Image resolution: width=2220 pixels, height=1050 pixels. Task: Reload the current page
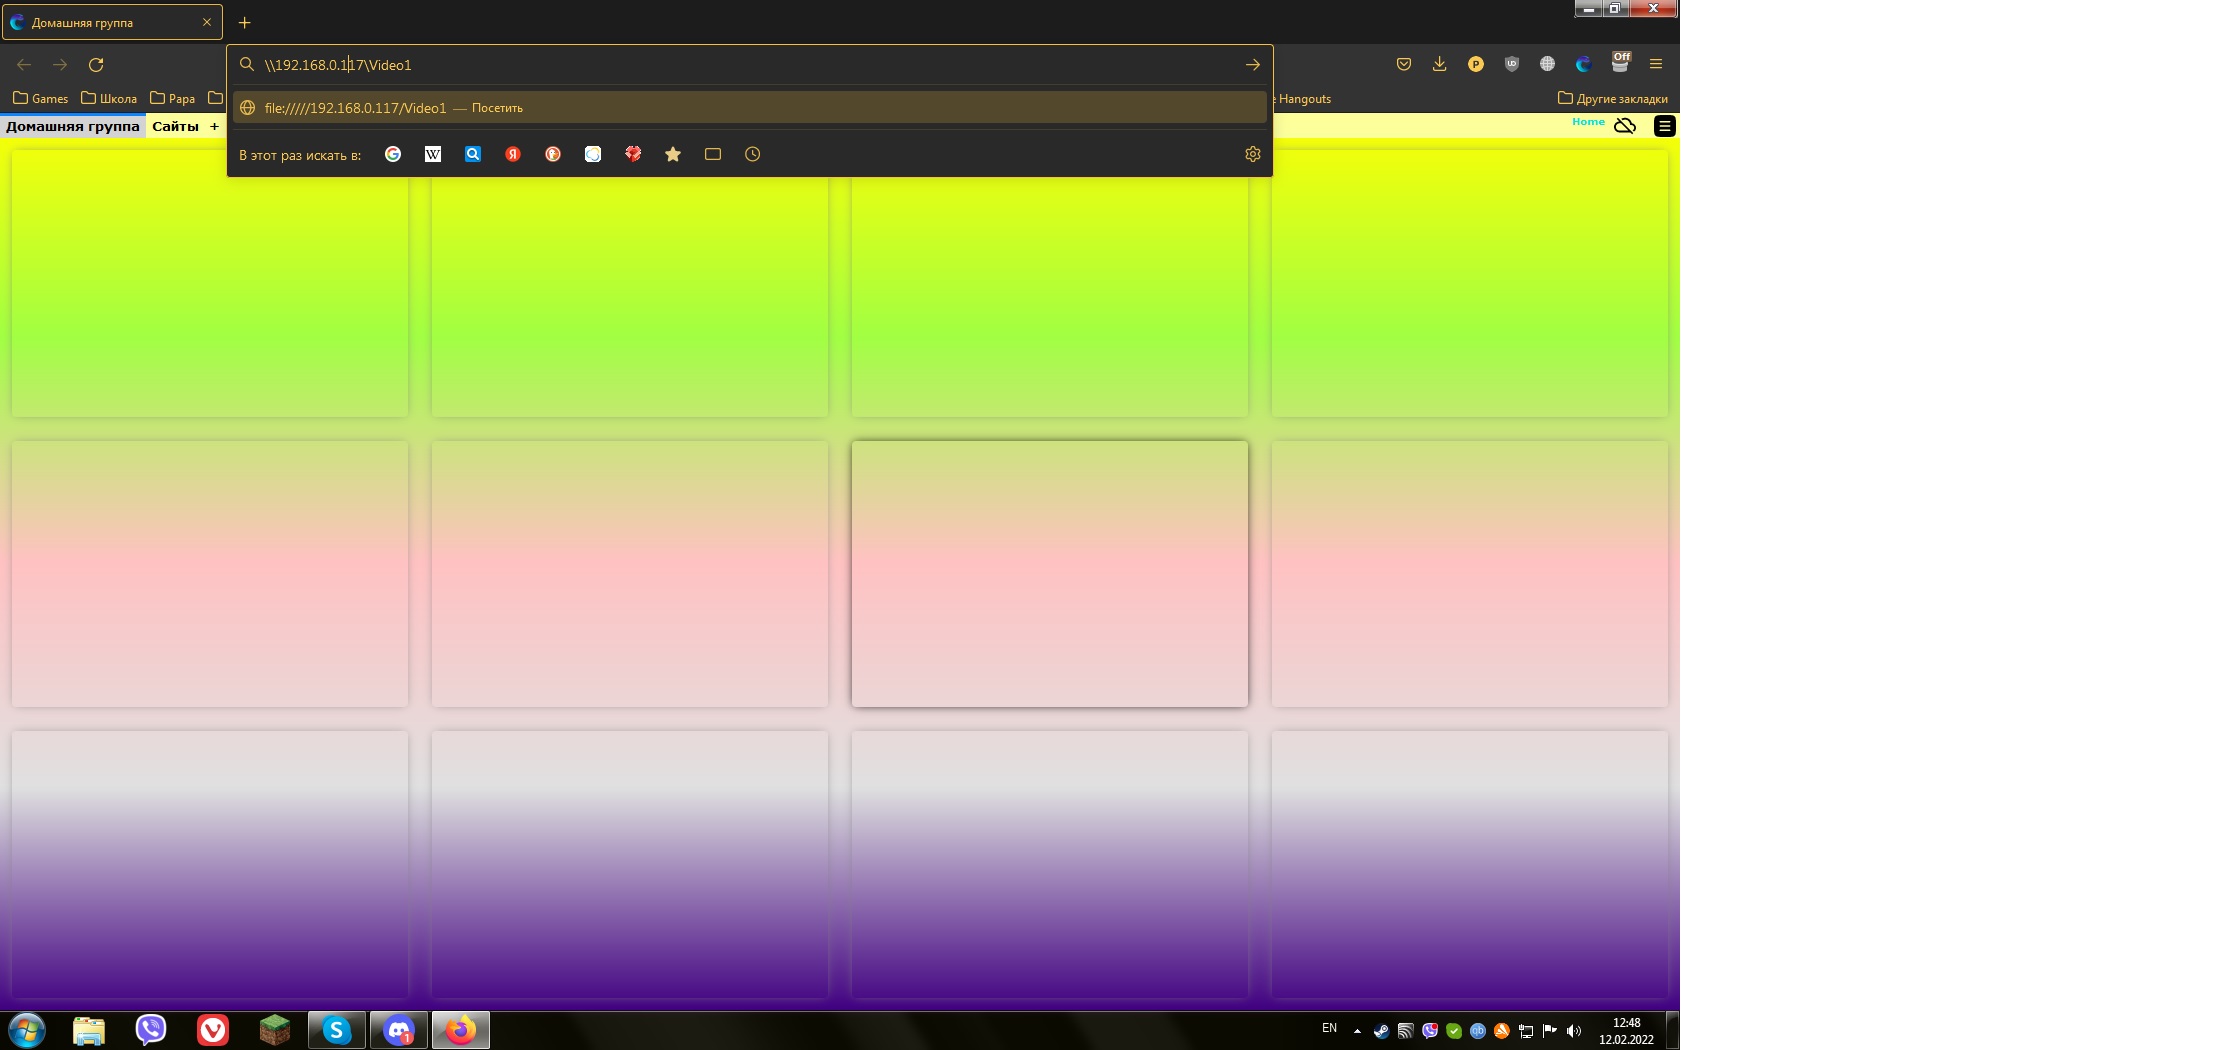pyautogui.click(x=96, y=65)
